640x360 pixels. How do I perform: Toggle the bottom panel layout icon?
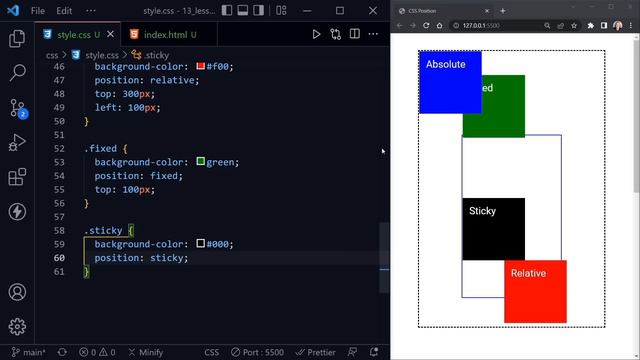[242, 10]
